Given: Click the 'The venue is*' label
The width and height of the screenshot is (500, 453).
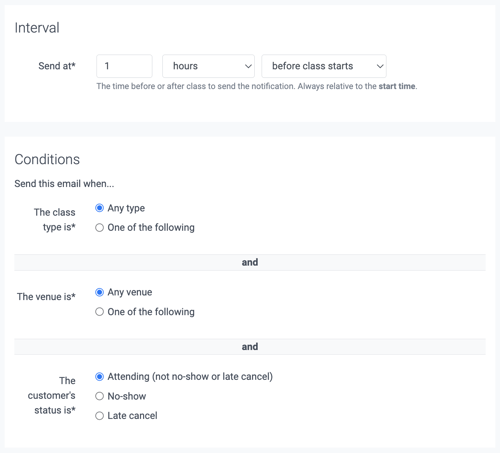Looking at the screenshot, I should [x=46, y=297].
